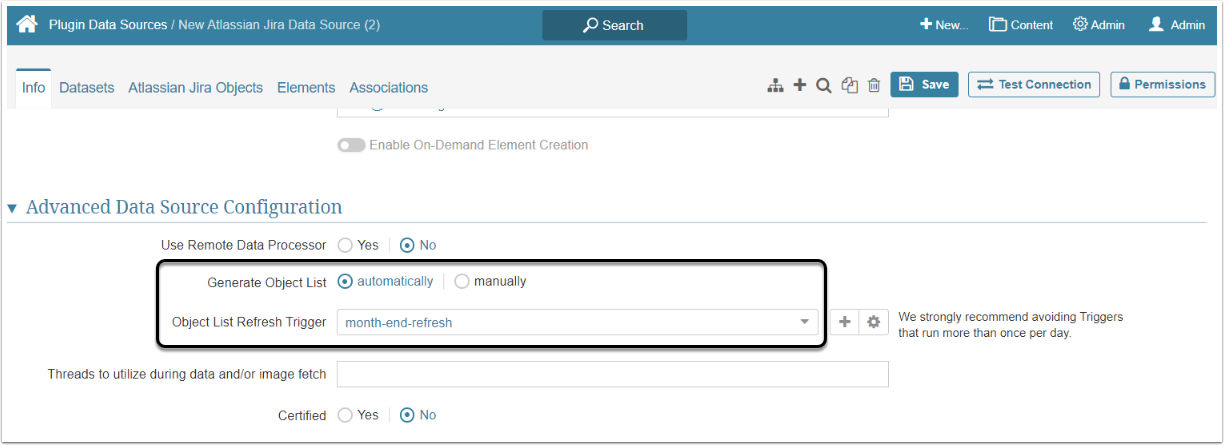Image resolution: width=1224 pixels, height=445 pixels.
Task: Set Use Remote Data Processor to Yes
Action: click(x=345, y=245)
